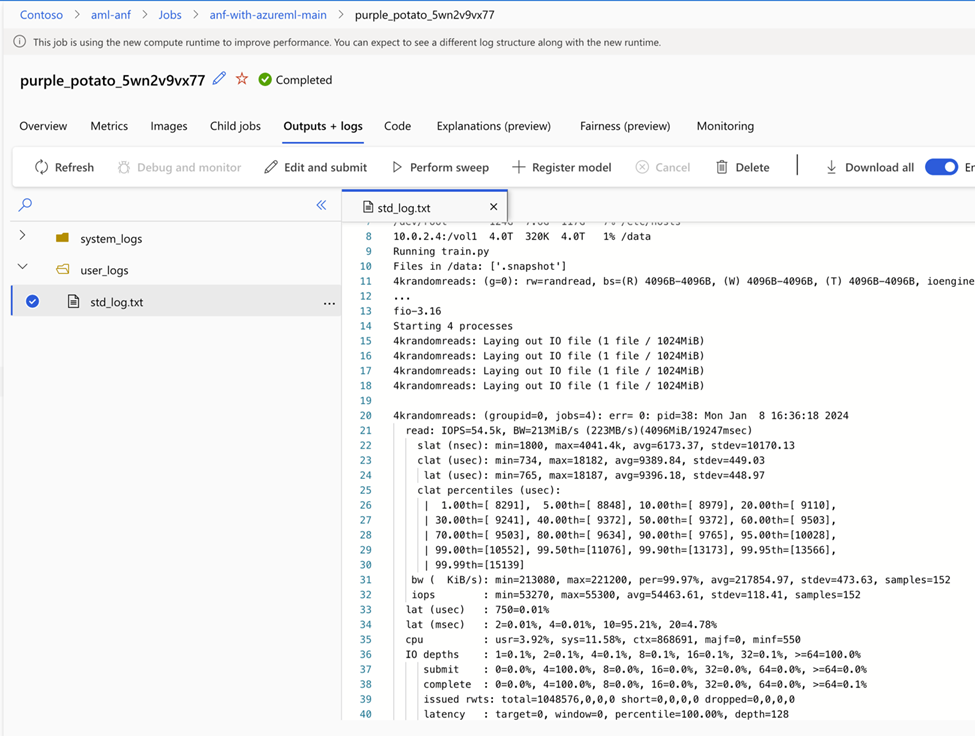The image size is (975, 736).
Task: Select the Outputs + logs tab
Action: (323, 126)
